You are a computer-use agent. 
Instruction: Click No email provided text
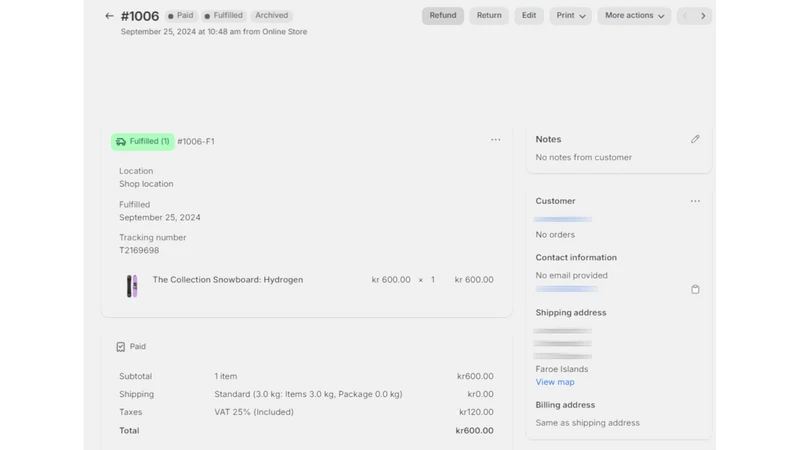tap(571, 276)
